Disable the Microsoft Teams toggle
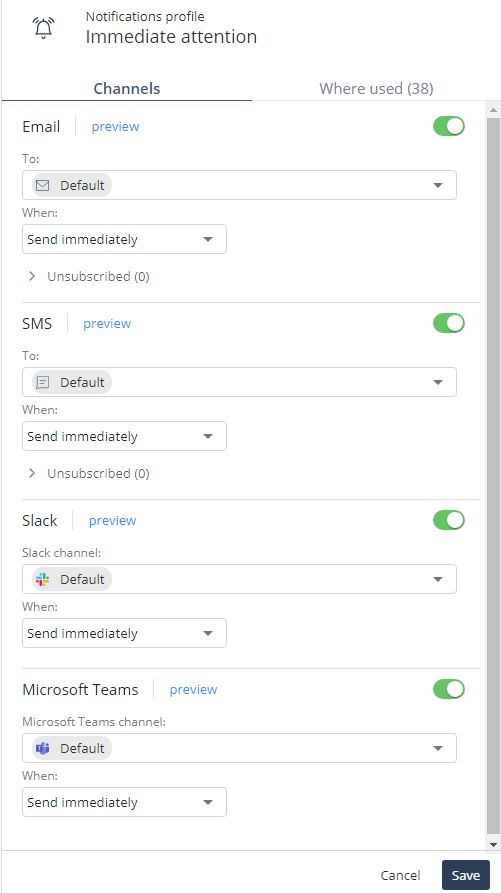This screenshot has height=893, width=501. tap(449, 689)
